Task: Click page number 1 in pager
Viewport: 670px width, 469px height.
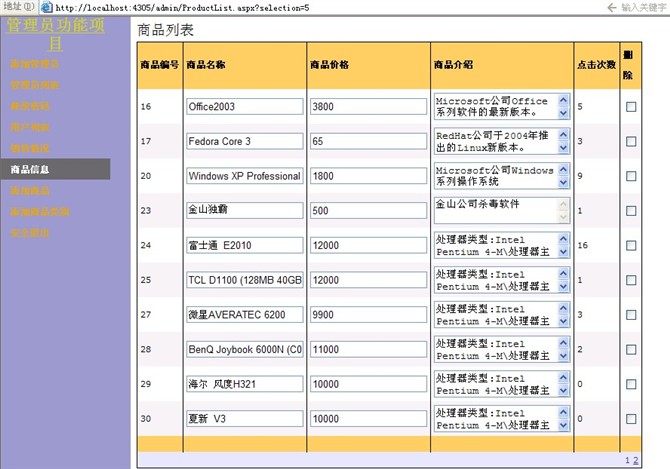Action: click(x=627, y=460)
